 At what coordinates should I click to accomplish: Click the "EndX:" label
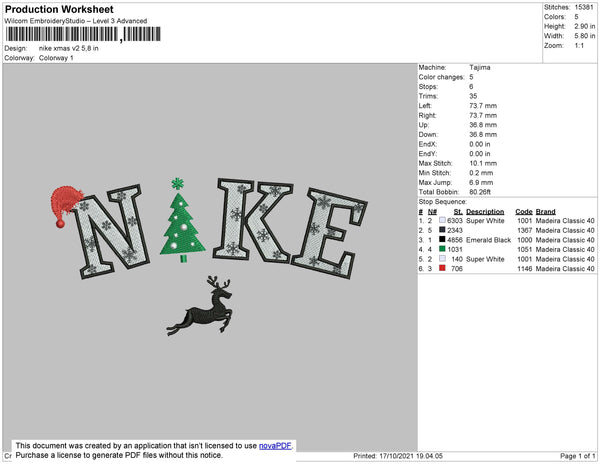click(427, 144)
